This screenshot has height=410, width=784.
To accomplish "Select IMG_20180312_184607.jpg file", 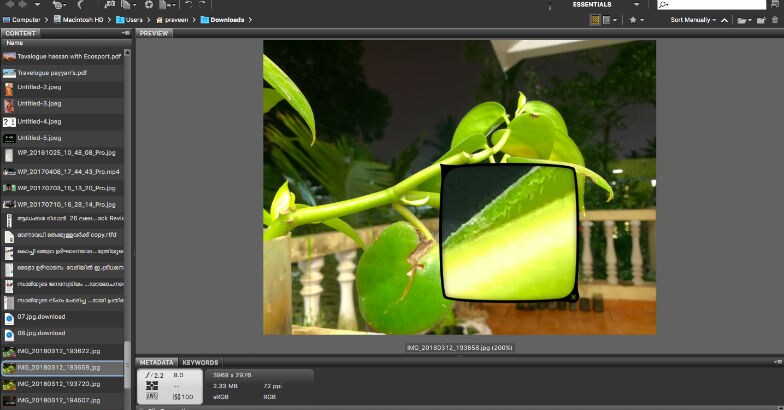I will coord(62,400).
